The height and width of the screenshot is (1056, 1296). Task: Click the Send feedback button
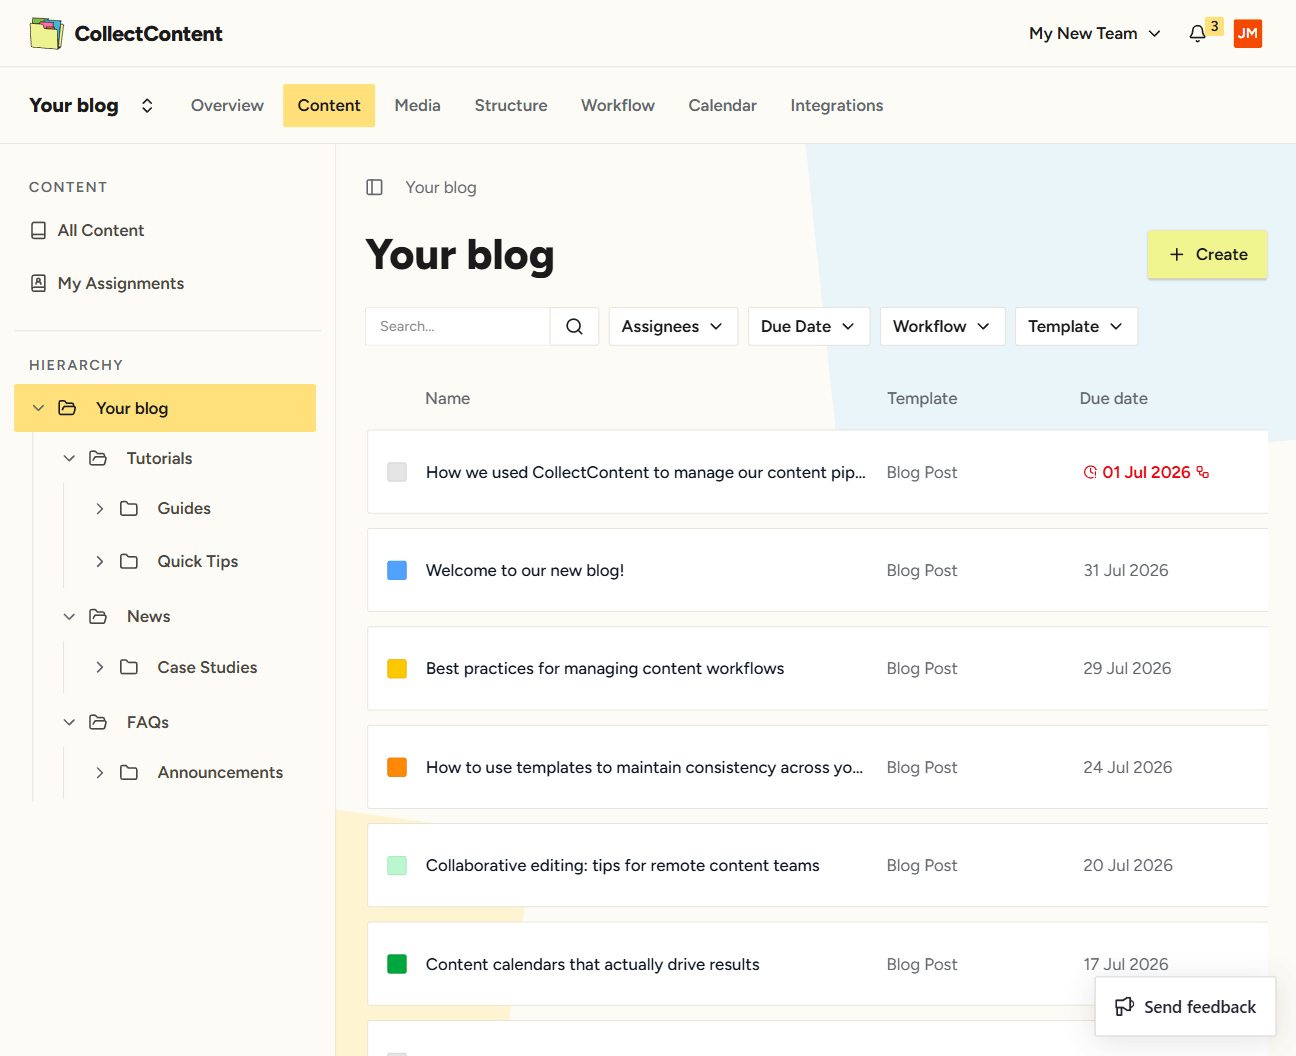(x=1185, y=1007)
